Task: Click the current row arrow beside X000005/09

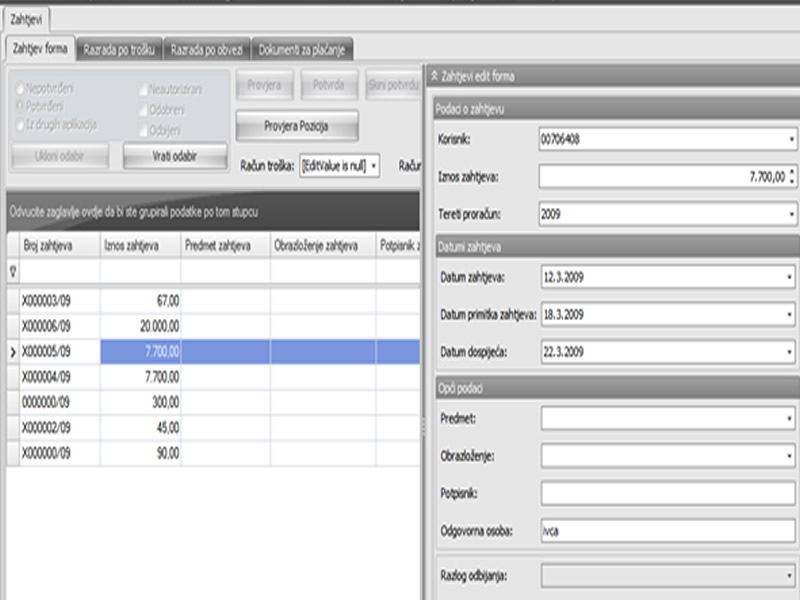Action: 13,352
